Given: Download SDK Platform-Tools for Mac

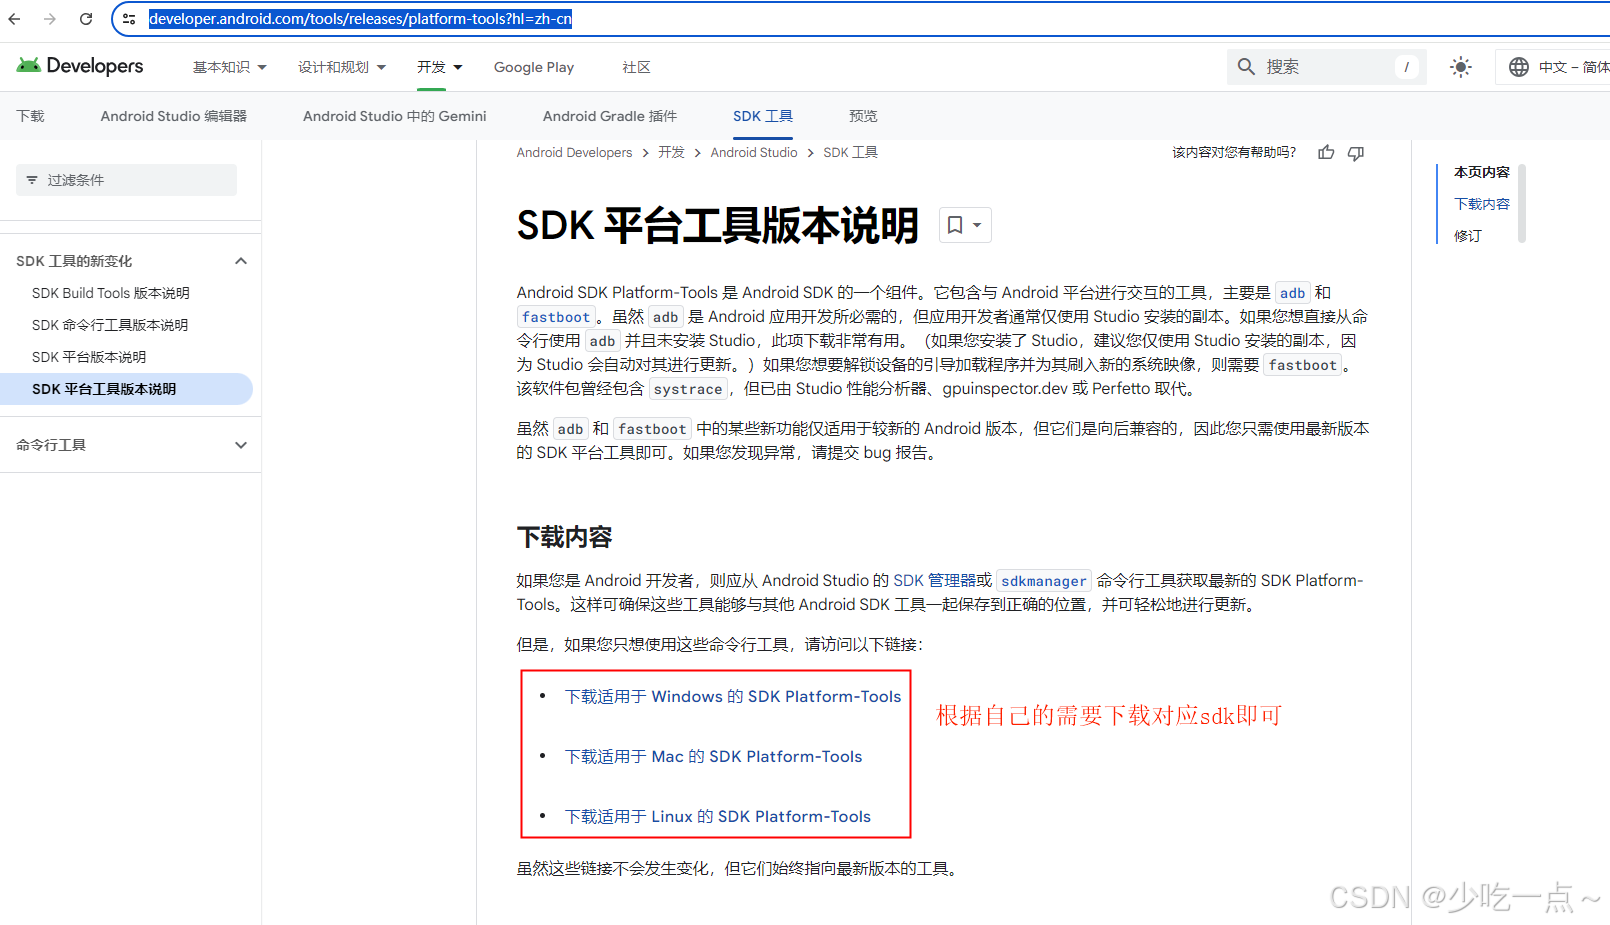Looking at the screenshot, I should (x=713, y=756).
